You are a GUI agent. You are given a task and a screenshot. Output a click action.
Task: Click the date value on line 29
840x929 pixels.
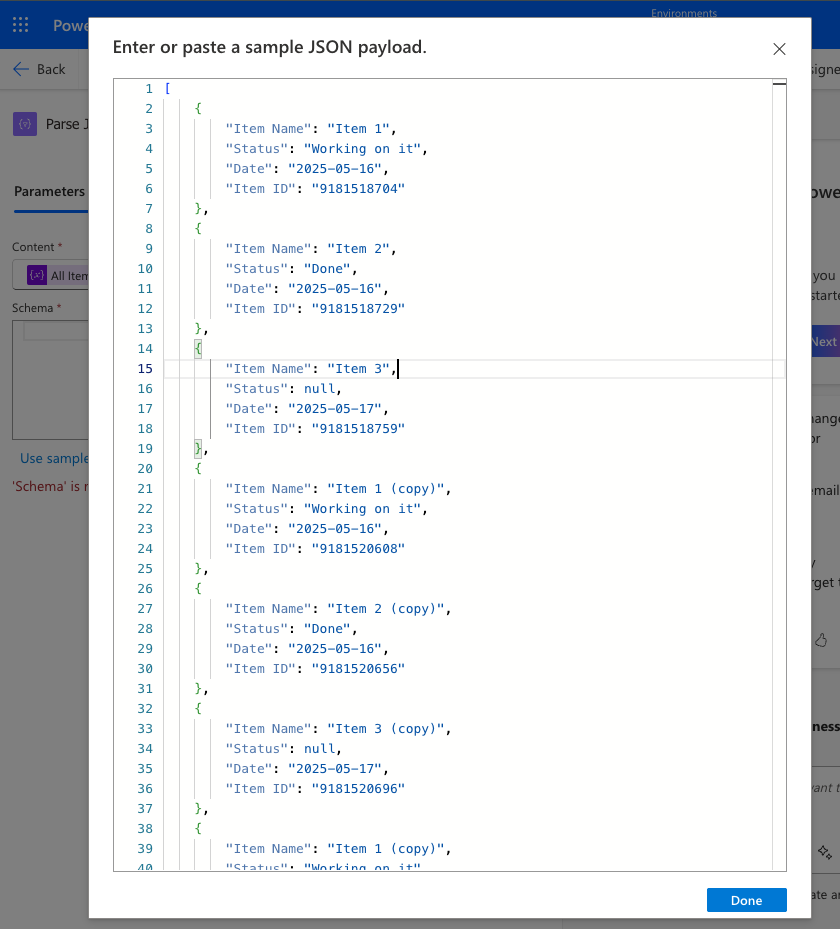[335, 649]
